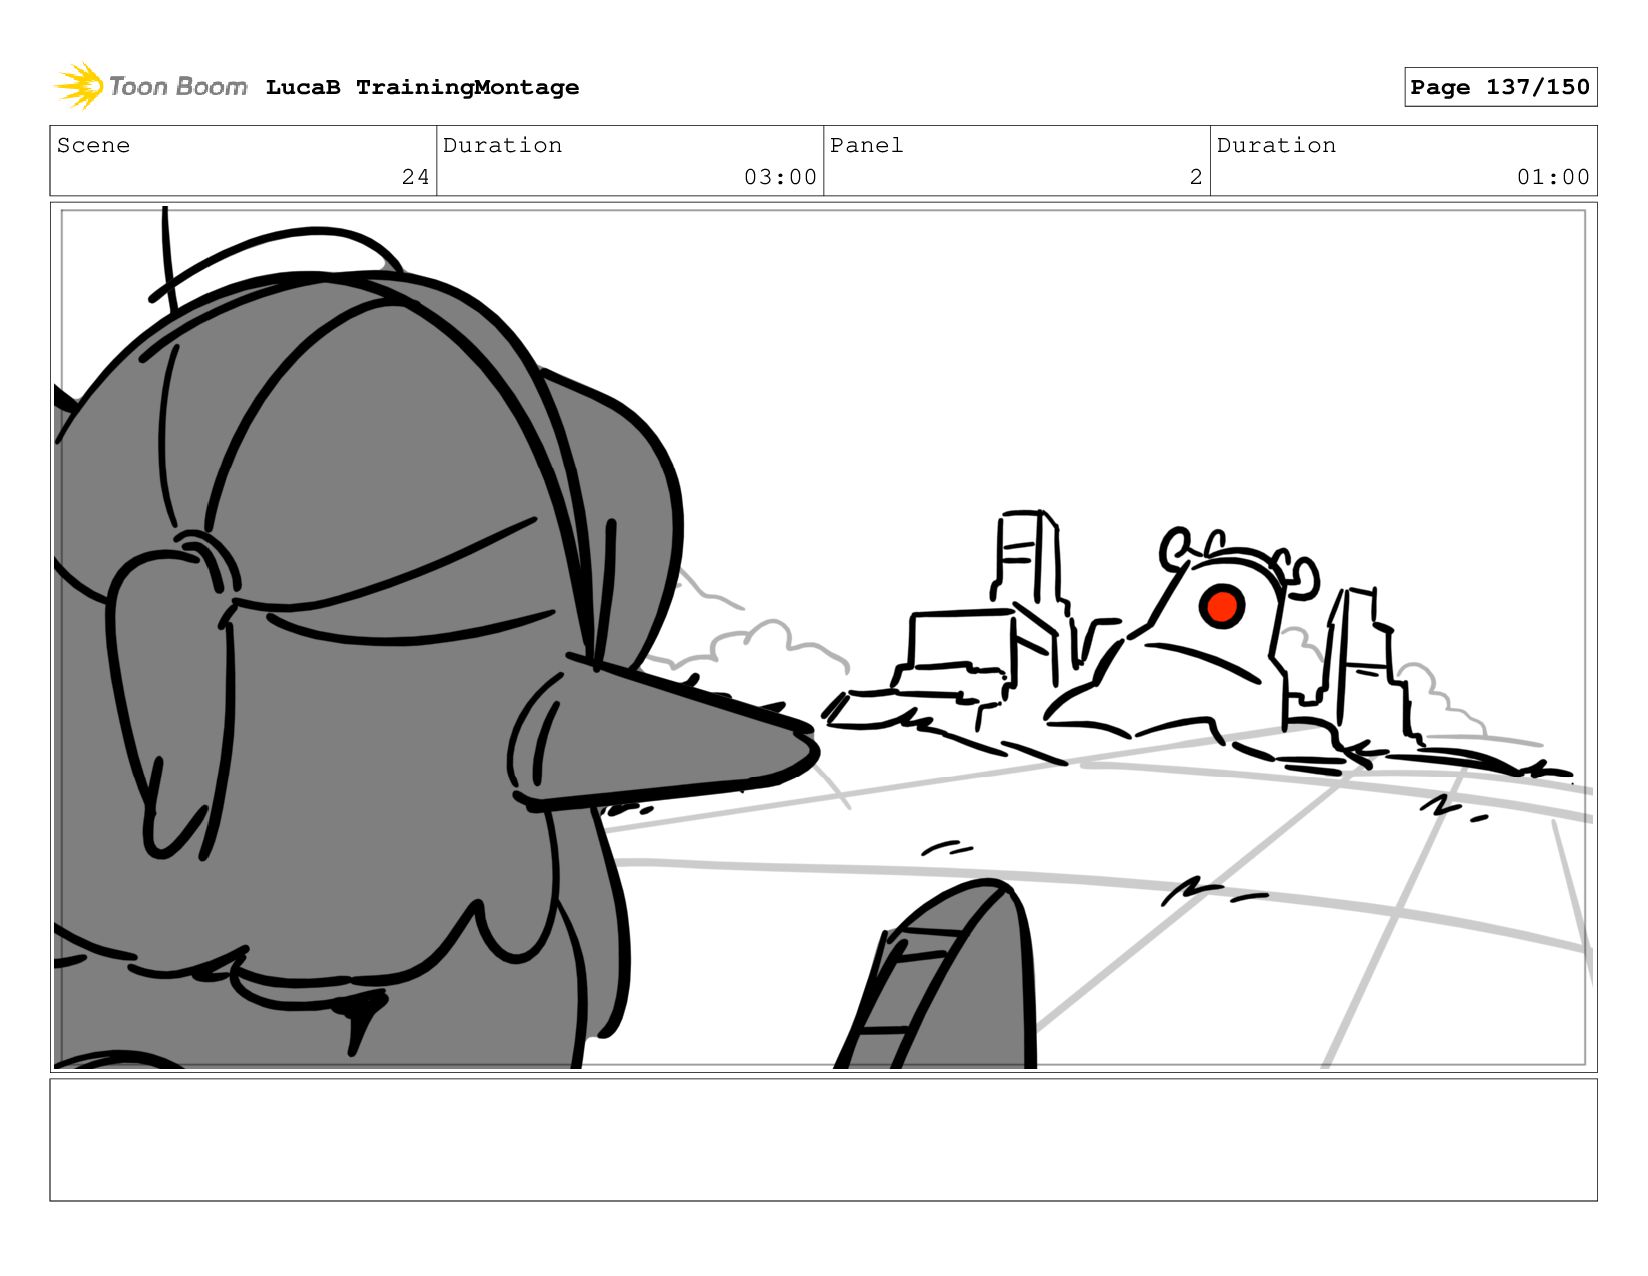This screenshot has height=1276, width=1648.
Task: Select the panel number 2
Action: [x=1196, y=177]
